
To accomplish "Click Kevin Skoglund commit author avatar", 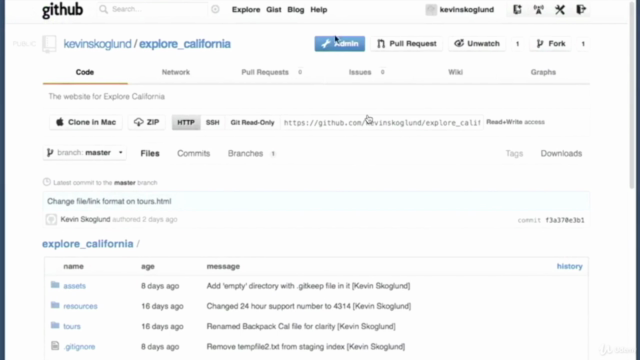I will click(x=51, y=220).
